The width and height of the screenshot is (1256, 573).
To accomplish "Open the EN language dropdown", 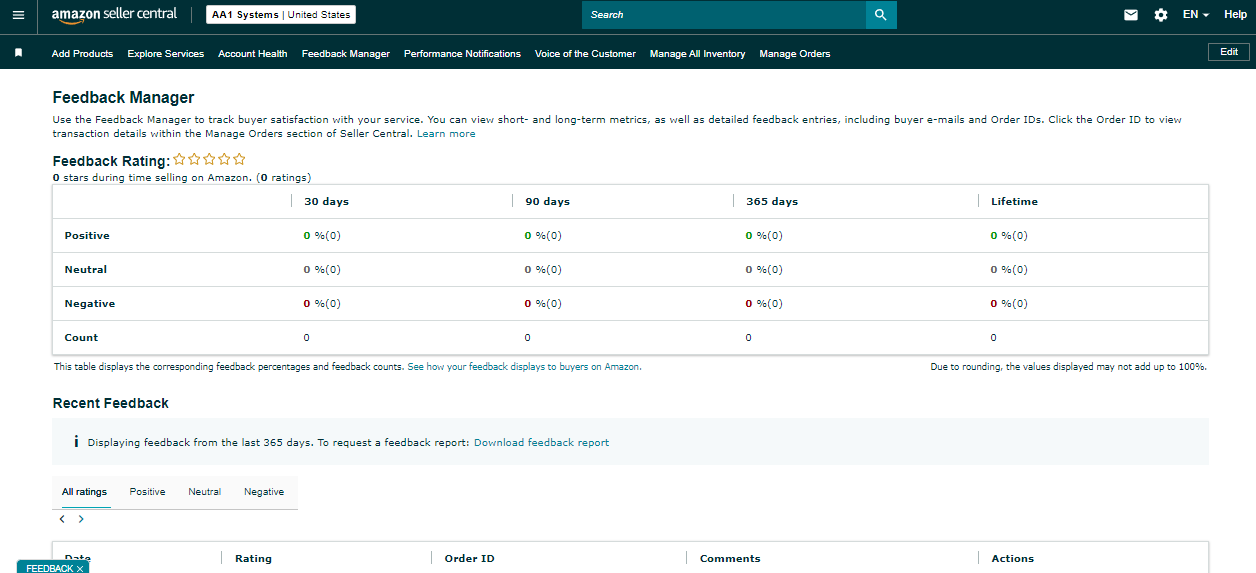I will 1196,15.
